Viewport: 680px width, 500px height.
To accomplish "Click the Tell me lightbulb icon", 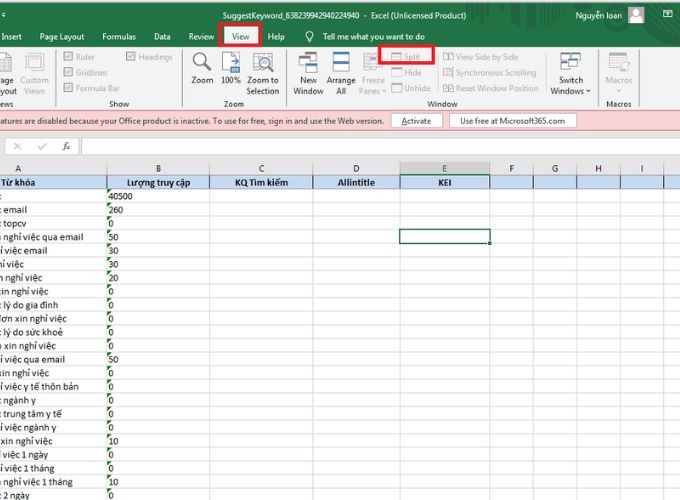I will (x=309, y=36).
